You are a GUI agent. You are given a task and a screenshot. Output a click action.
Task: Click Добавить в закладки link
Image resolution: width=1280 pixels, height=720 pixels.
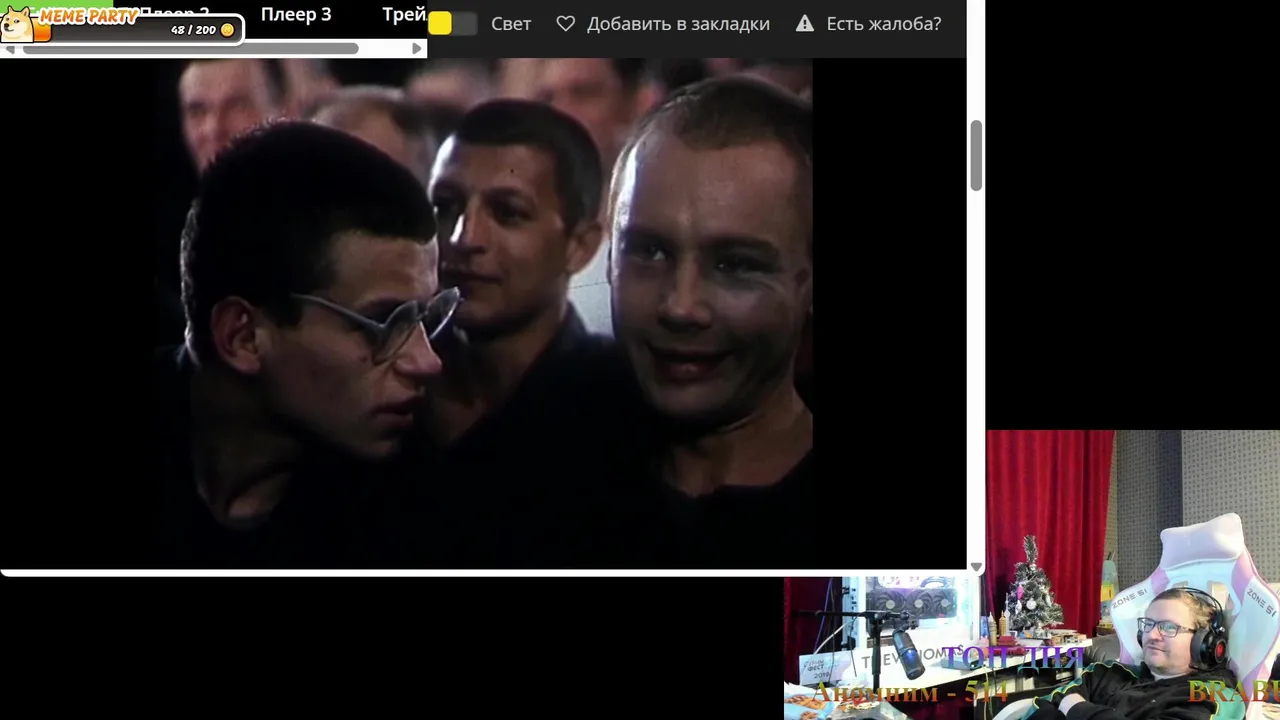(678, 24)
